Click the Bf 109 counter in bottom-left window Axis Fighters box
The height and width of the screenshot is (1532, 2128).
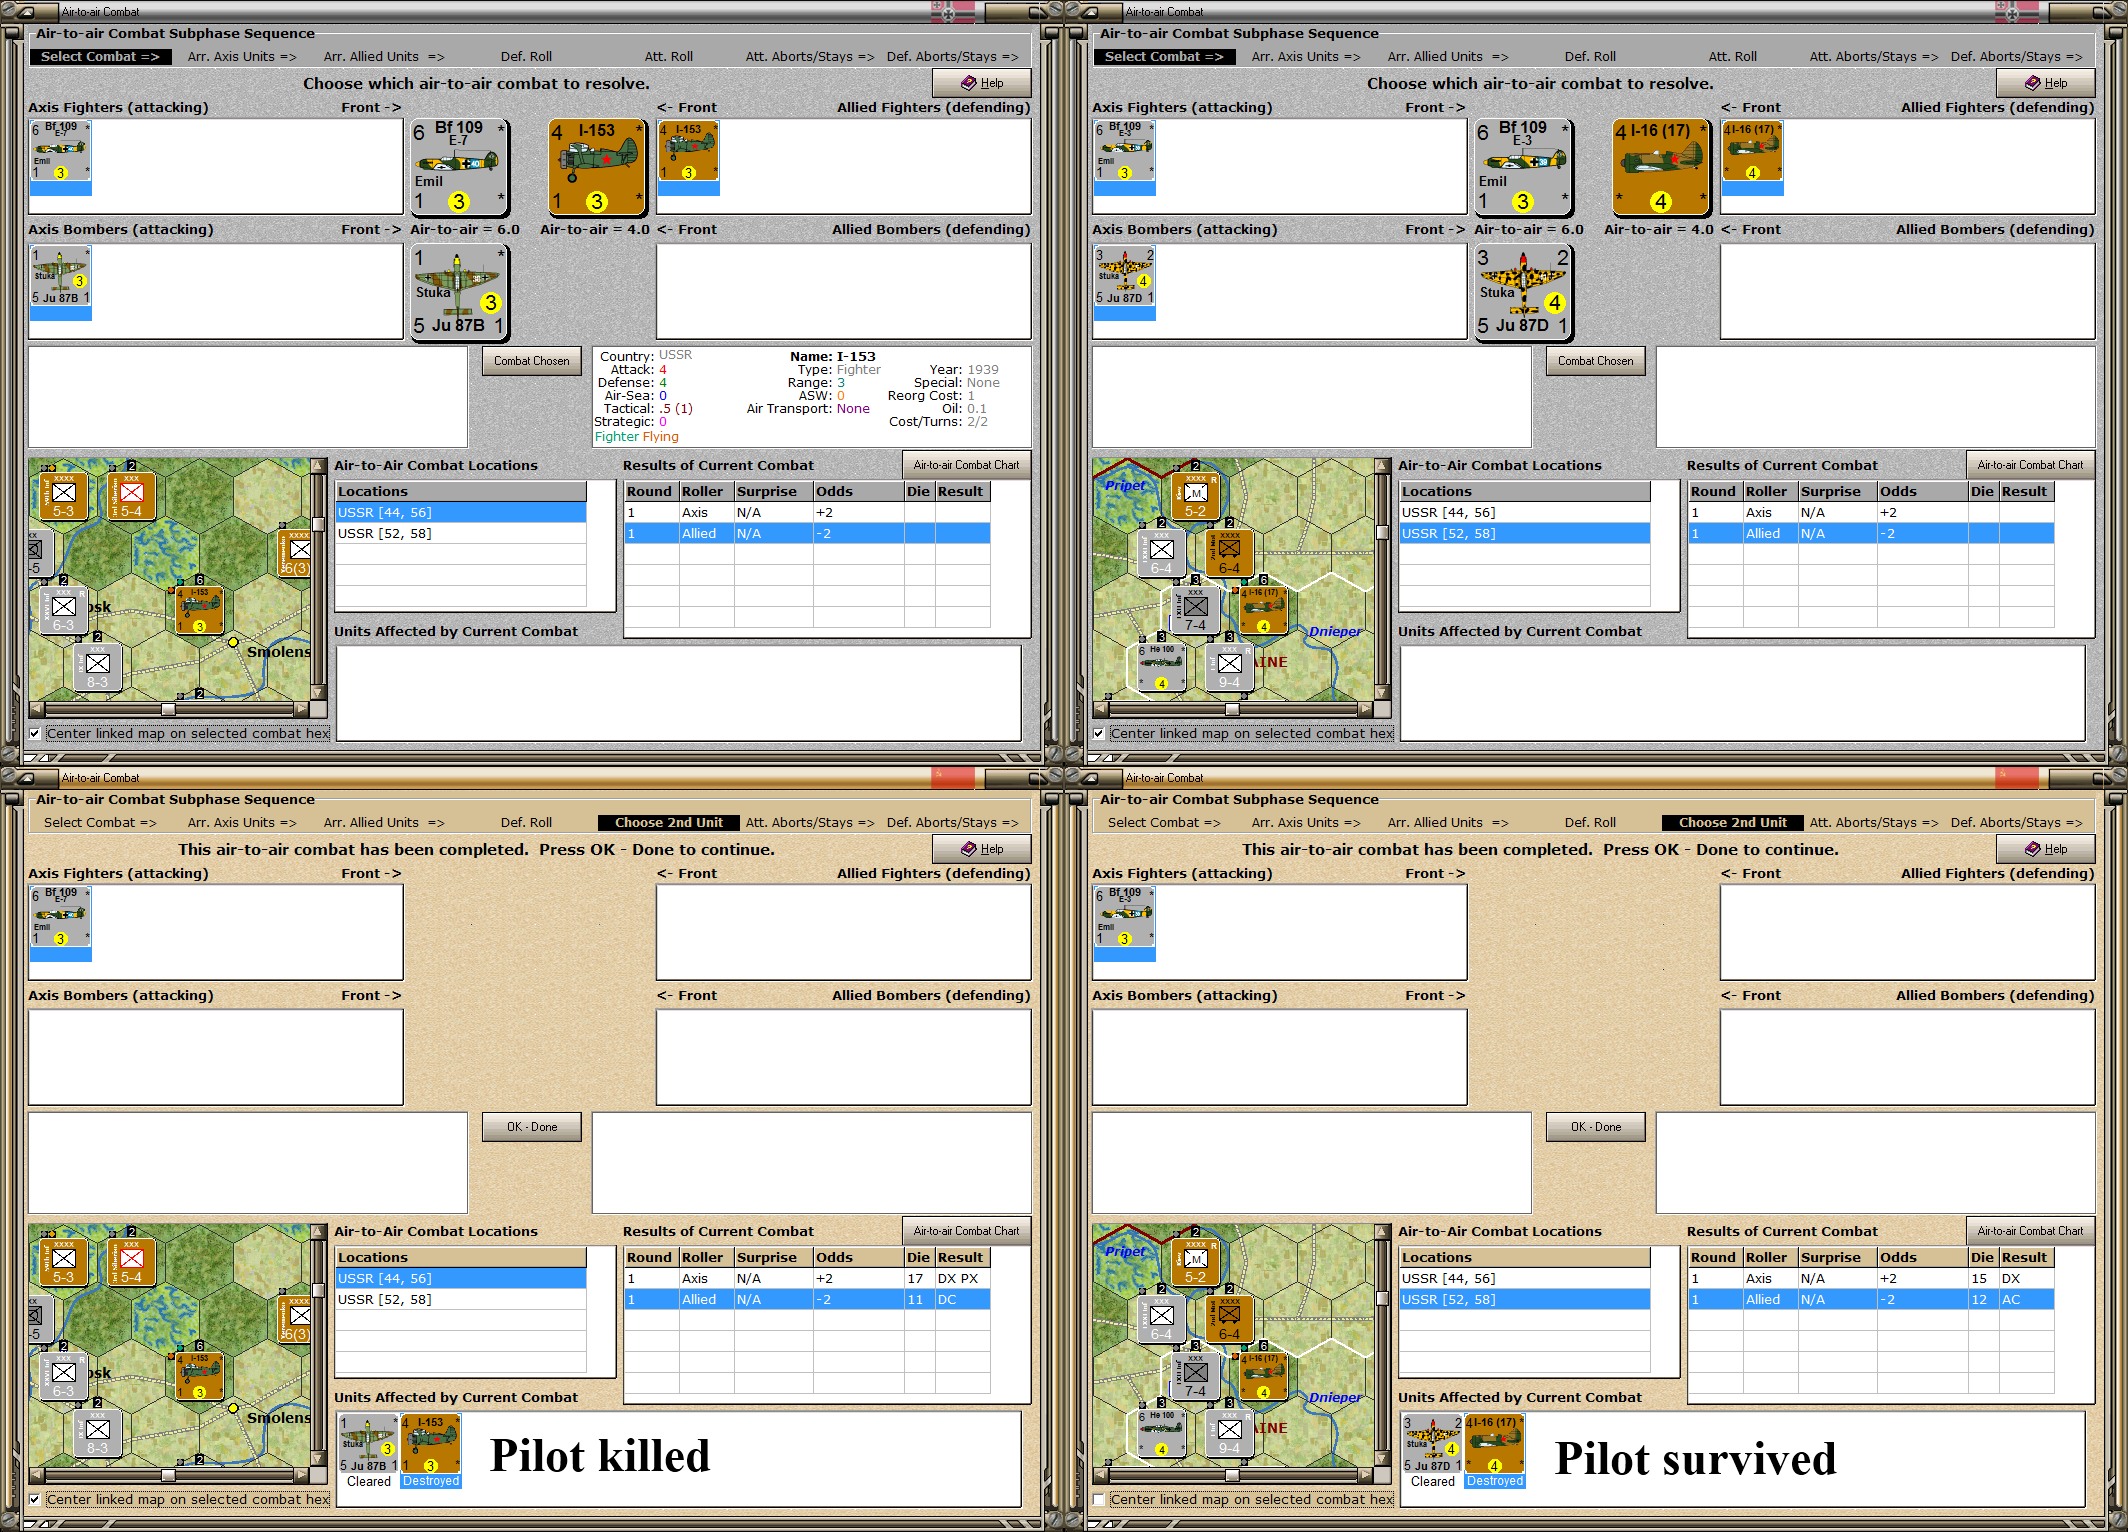pyautogui.click(x=60, y=918)
